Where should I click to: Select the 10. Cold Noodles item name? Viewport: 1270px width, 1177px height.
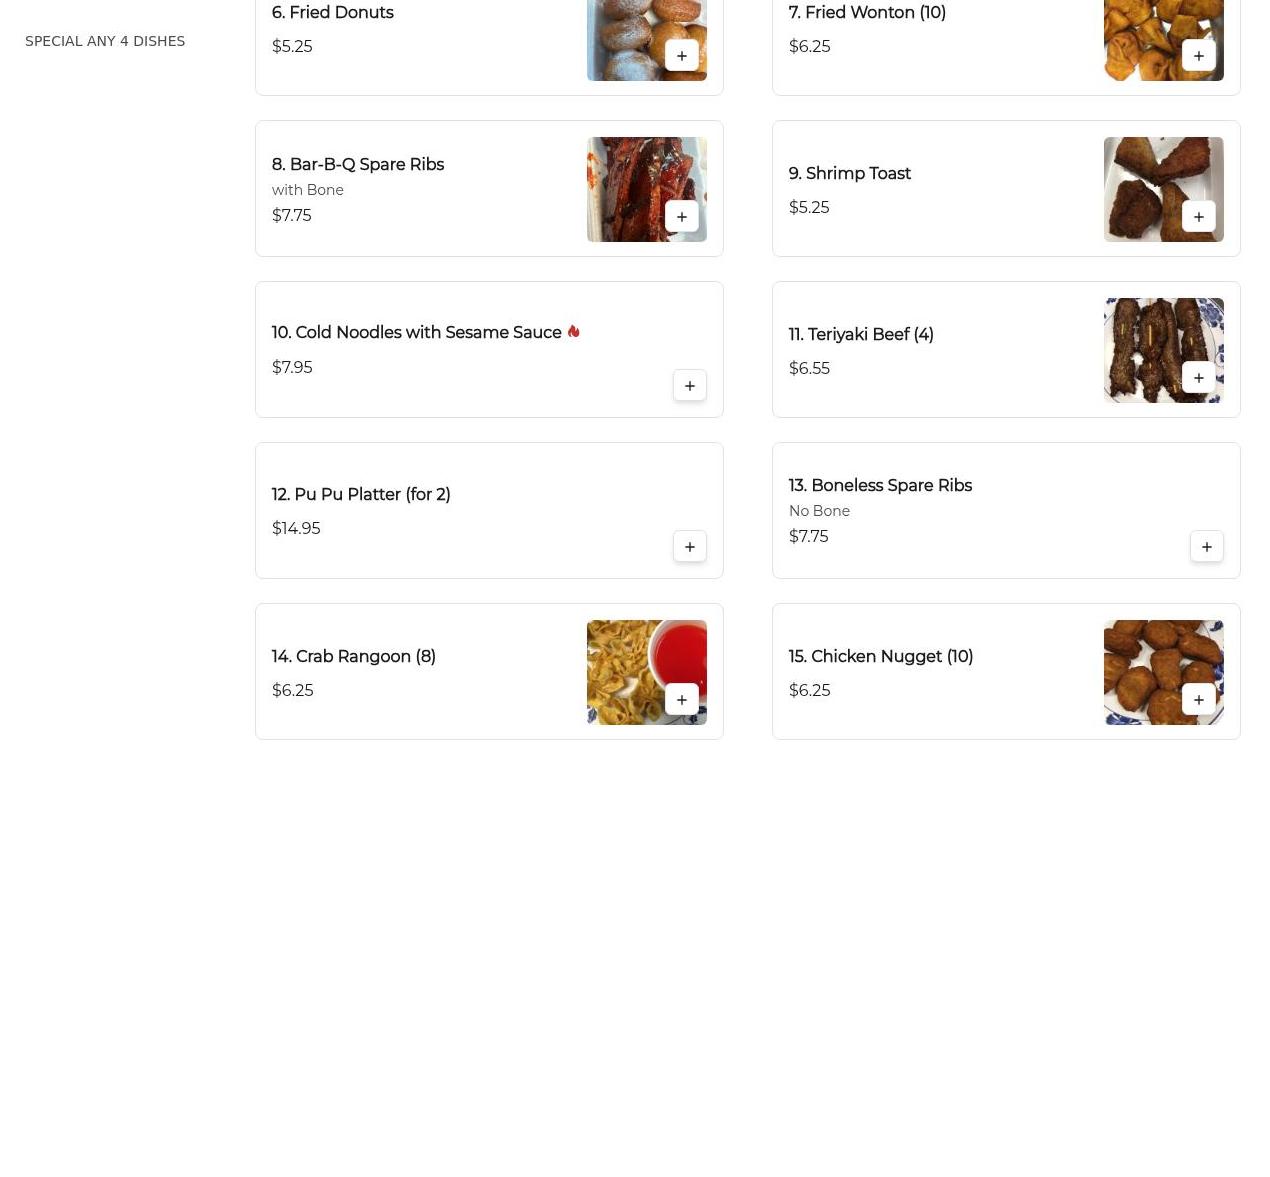[416, 333]
